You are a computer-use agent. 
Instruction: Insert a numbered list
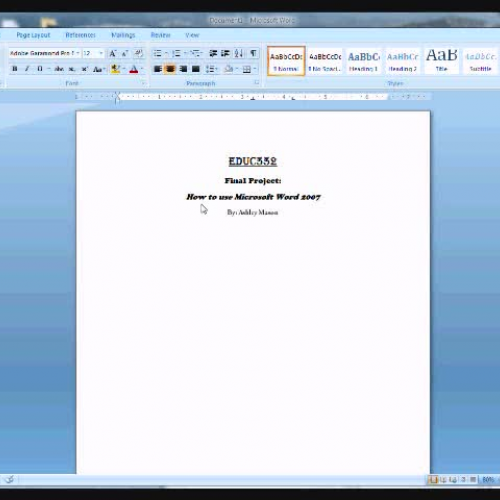[177, 53]
